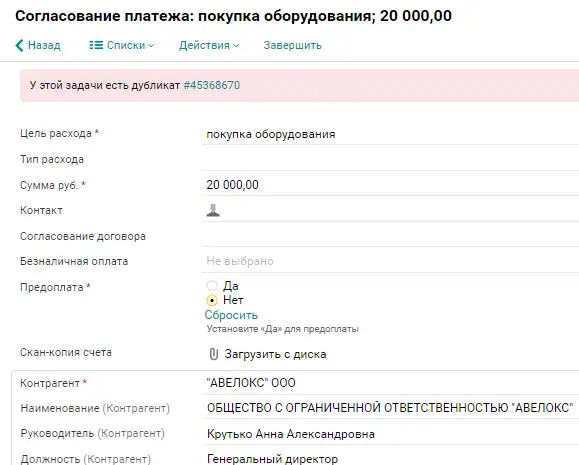Click the empty Согласование договора field
Screen dimensions: 579x465
pos(390,236)
